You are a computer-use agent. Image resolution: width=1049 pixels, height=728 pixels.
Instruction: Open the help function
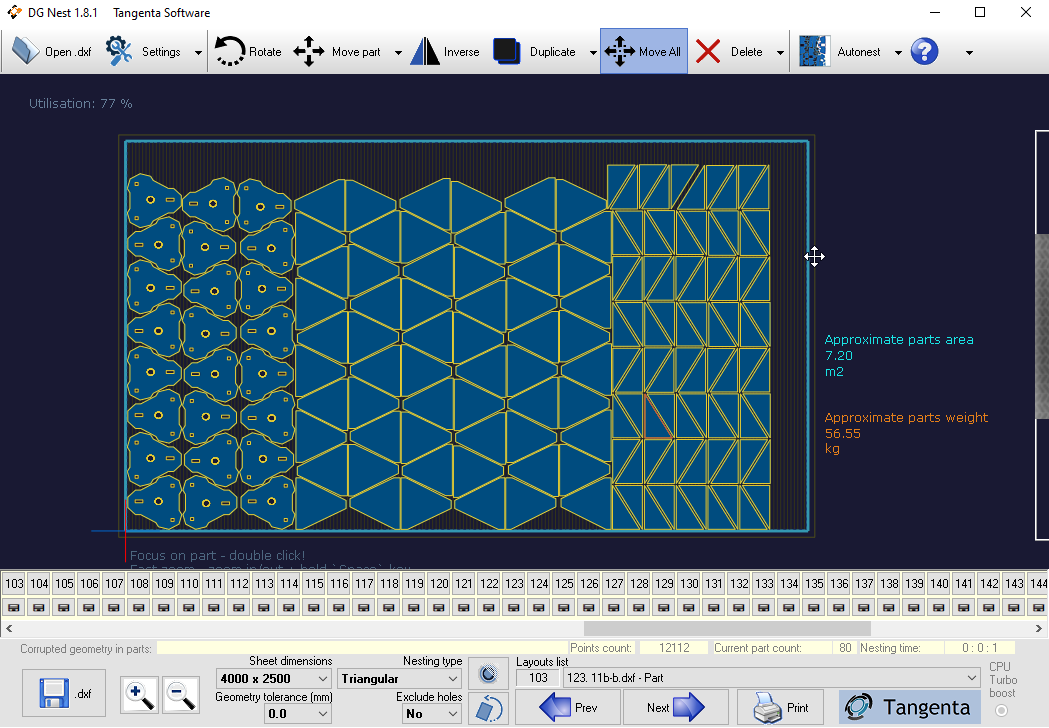[924, 51]
